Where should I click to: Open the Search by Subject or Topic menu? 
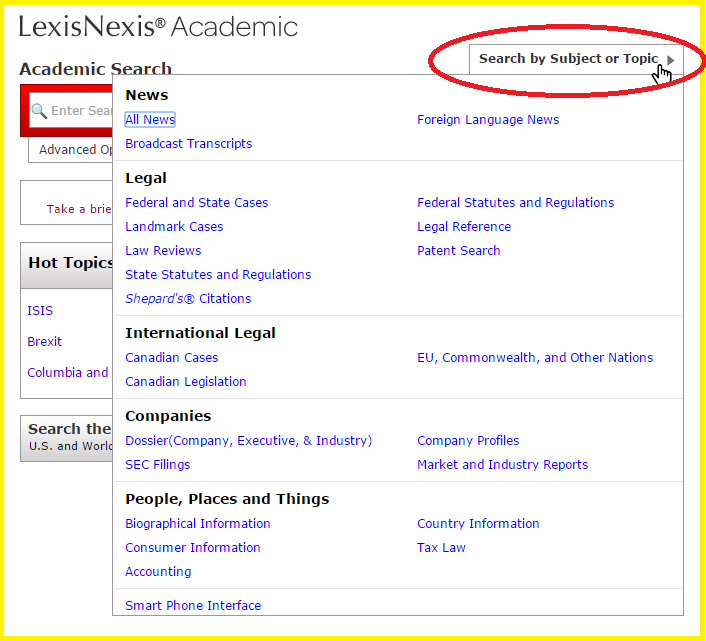pyautogui.click(x=576, y=59)
